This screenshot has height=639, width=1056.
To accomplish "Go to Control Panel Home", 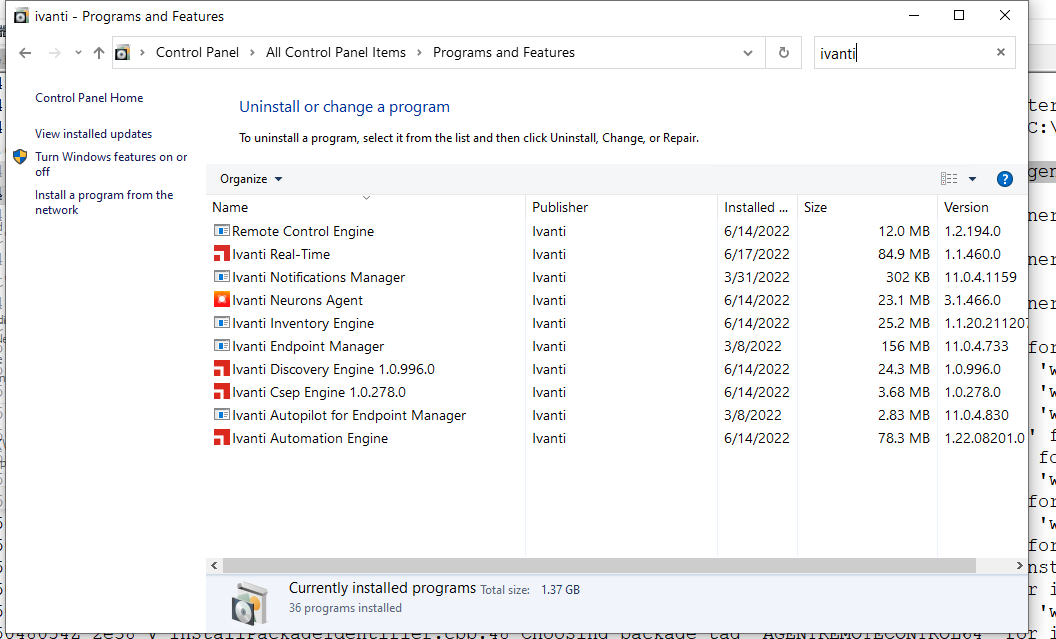I will pyautogui.click(x=90, y=98).
